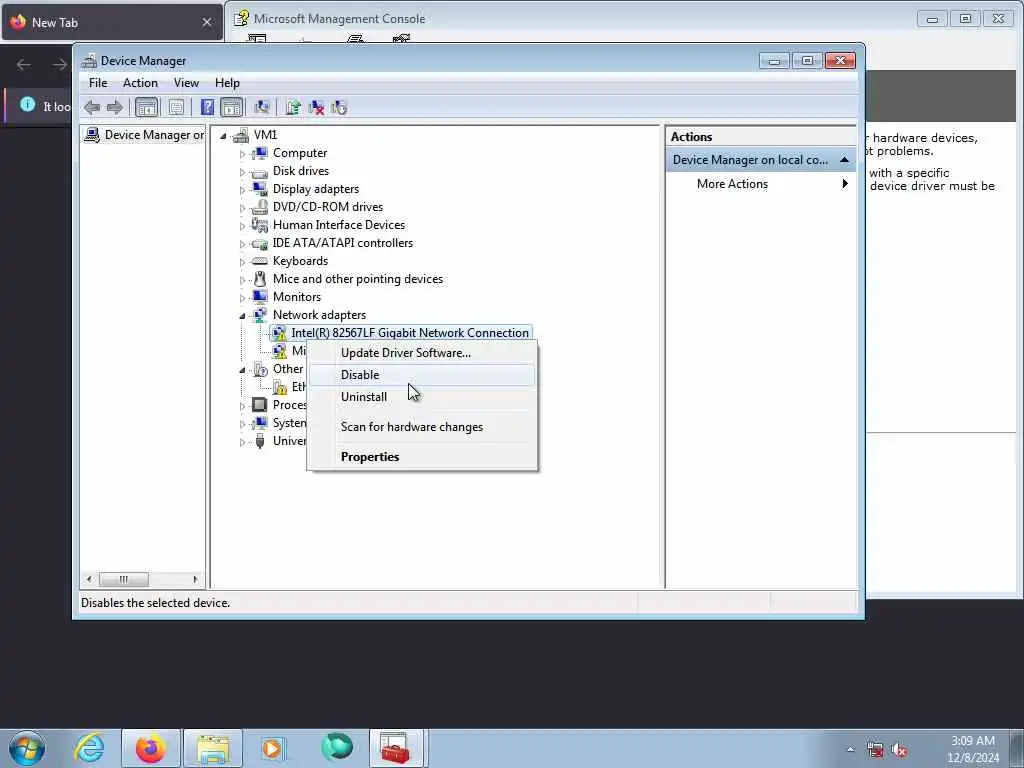1024x768 pixels.
Task: Open Windows Media Player from taskbar
Action: 273,748
